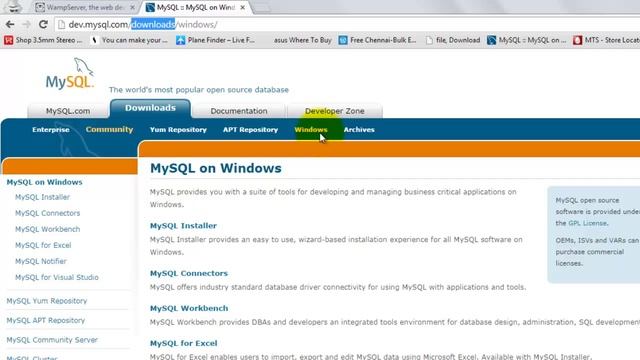Open MySQL for Excel in the sidebar

click(x=43, y=245)
